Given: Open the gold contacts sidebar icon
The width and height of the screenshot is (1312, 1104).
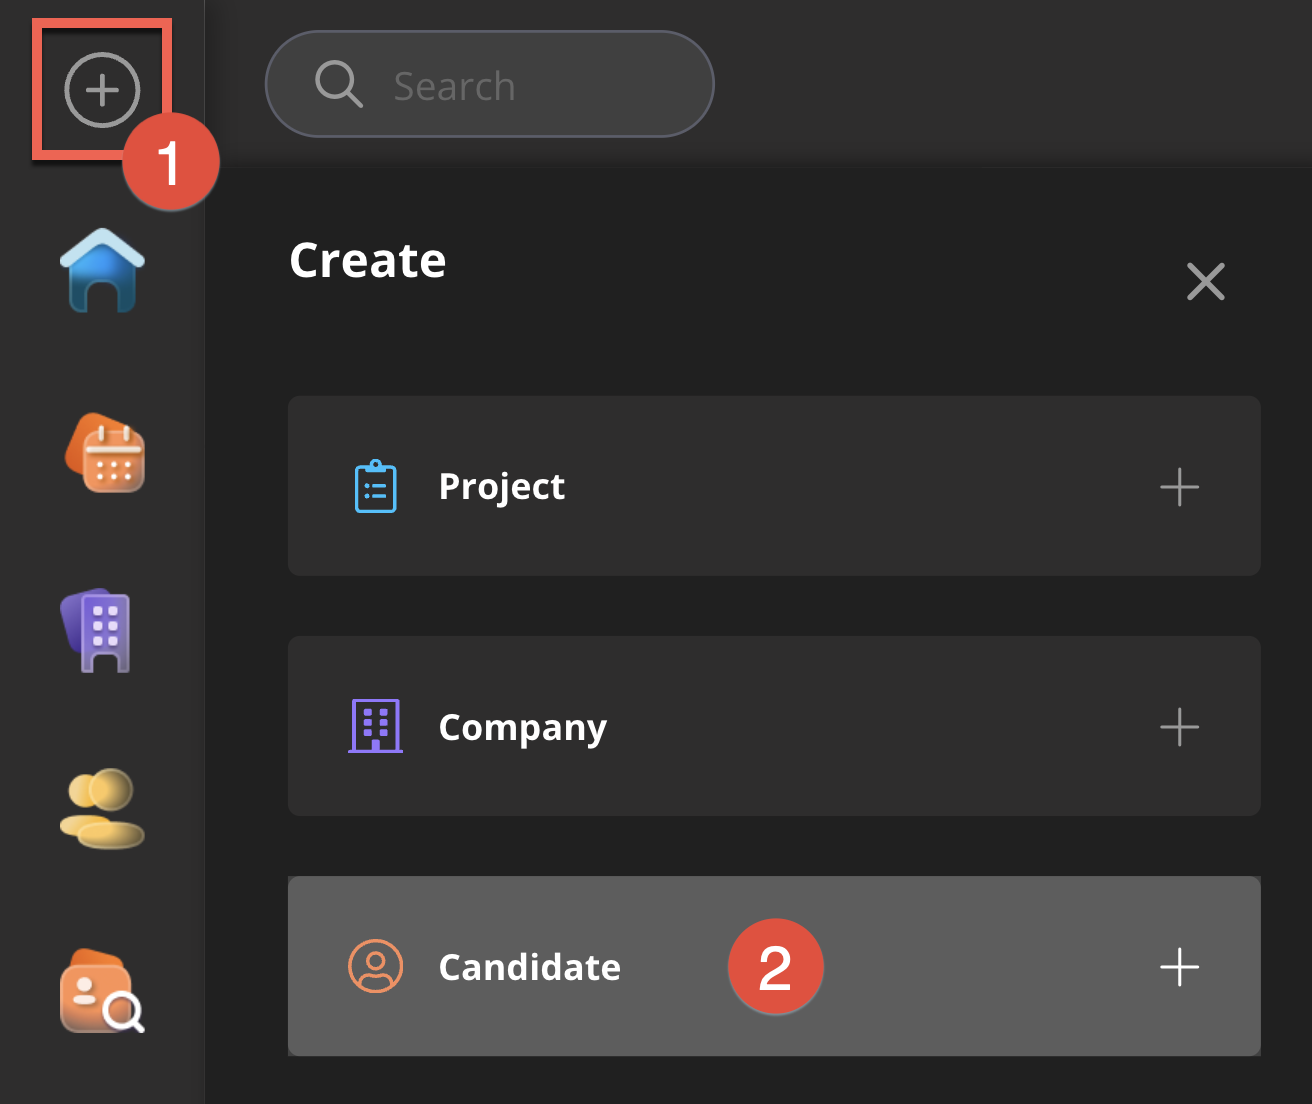Looking at the screenshot, I should pos(102,808).
